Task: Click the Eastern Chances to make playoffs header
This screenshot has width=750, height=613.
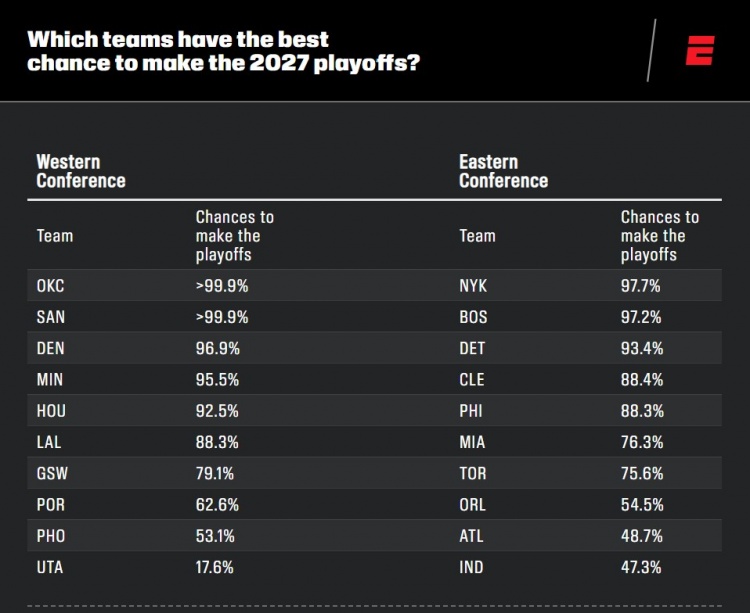Action: [x=660, y=236]
